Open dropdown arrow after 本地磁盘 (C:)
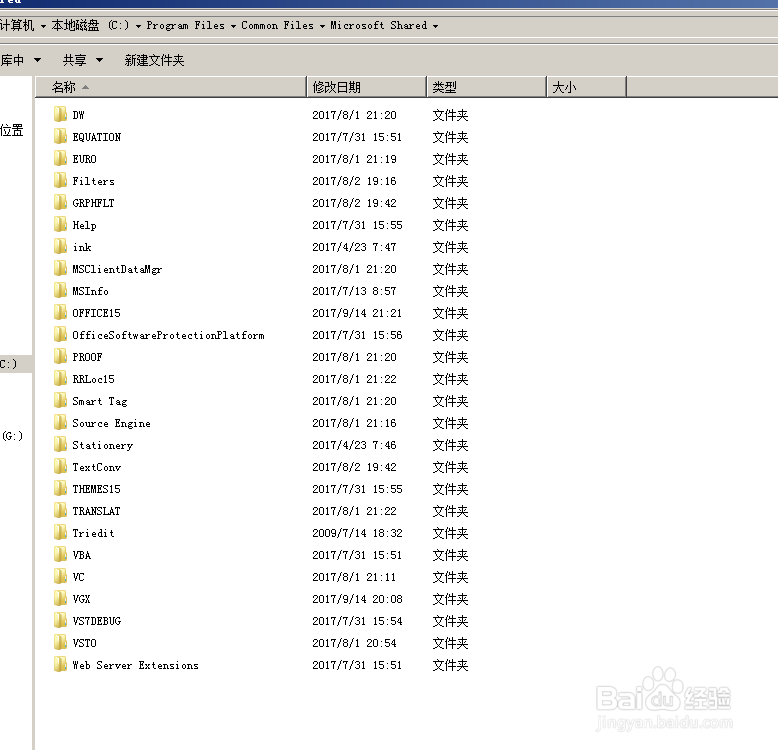 [x=138, y=26]
